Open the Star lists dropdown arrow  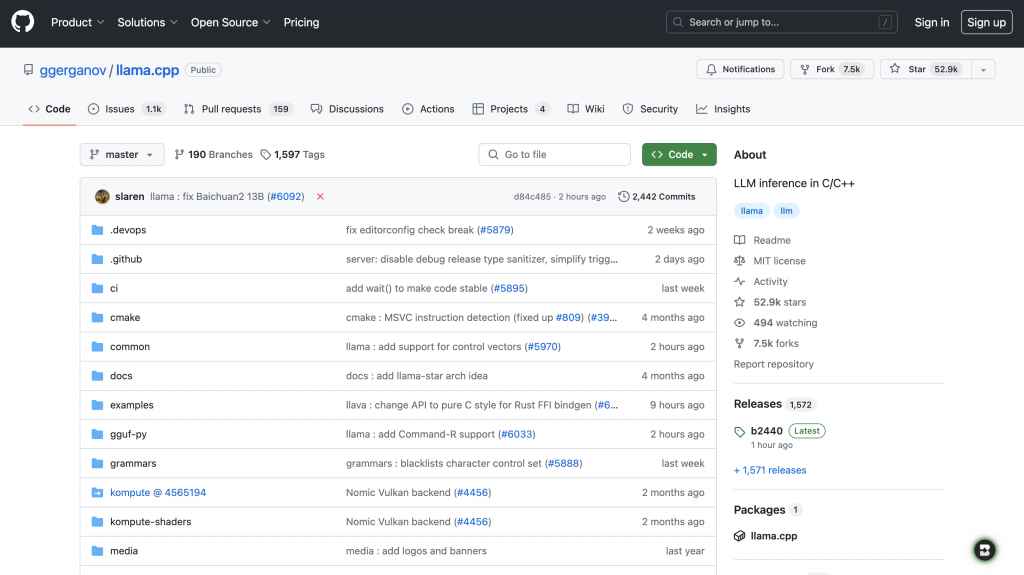tap(983, 69)
